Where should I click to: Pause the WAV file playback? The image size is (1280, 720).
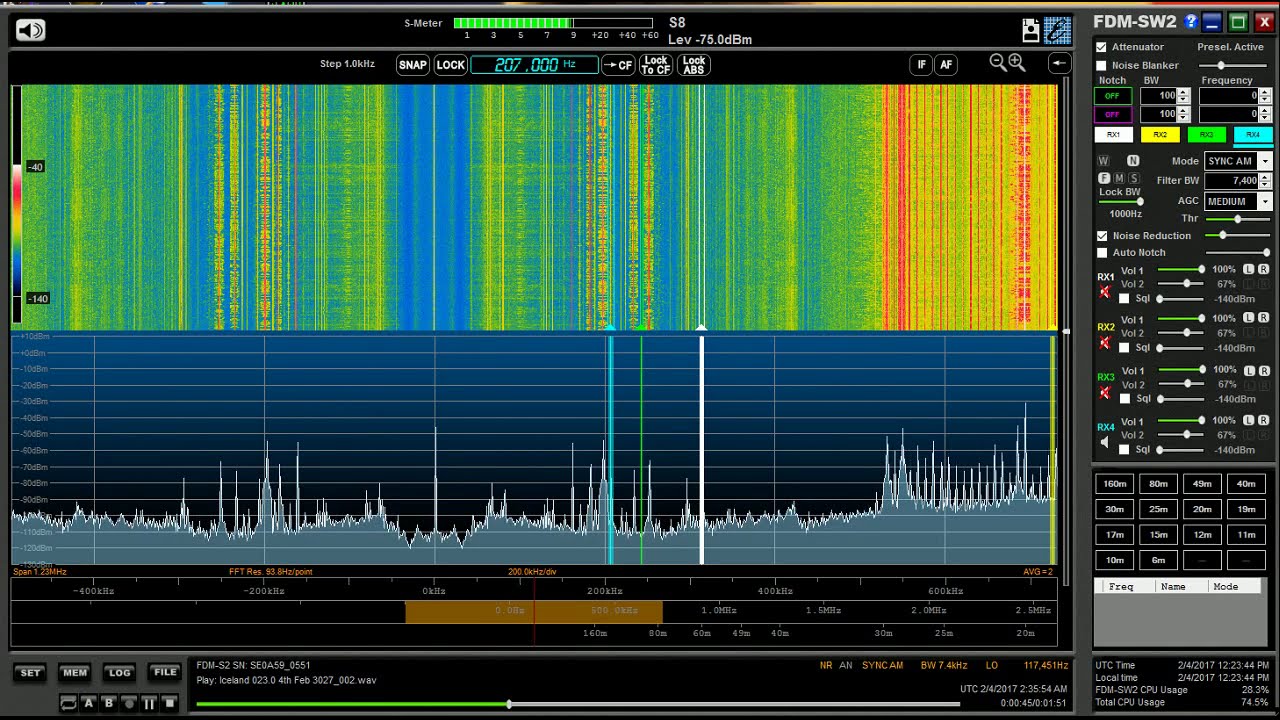[x=149, y=703]
